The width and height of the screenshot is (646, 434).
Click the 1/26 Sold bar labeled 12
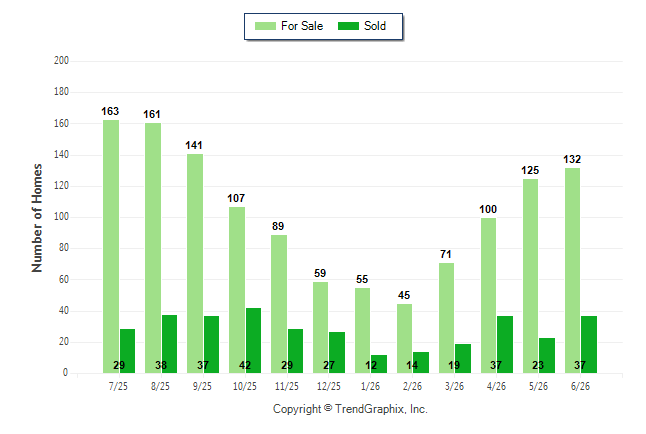pyautogui.click(x=379, y=364)
